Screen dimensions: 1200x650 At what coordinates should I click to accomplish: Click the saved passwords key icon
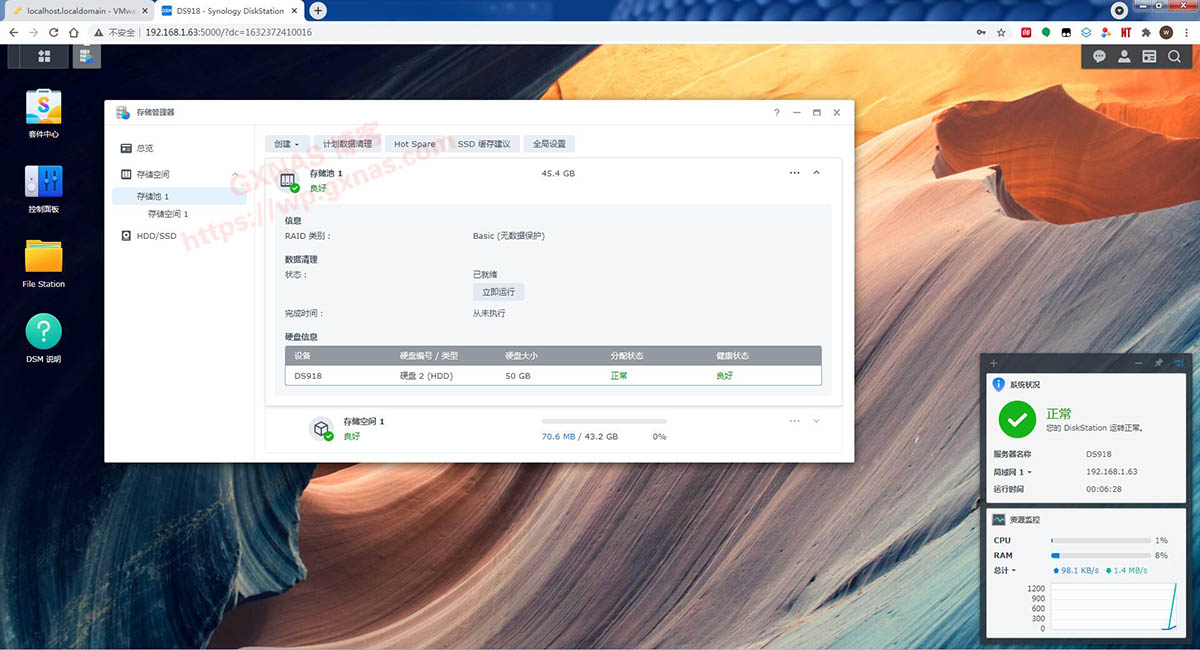[981, 32]
